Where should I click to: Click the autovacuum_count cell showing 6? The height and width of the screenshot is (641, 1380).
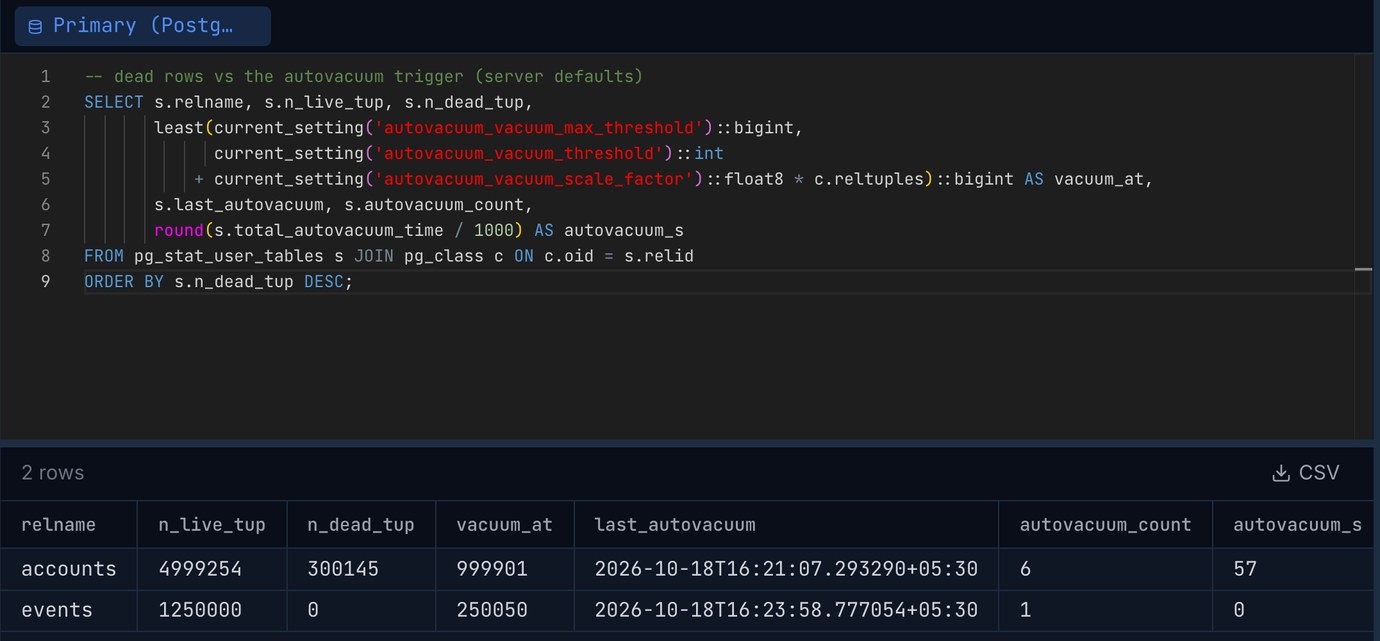(1105, 569)
